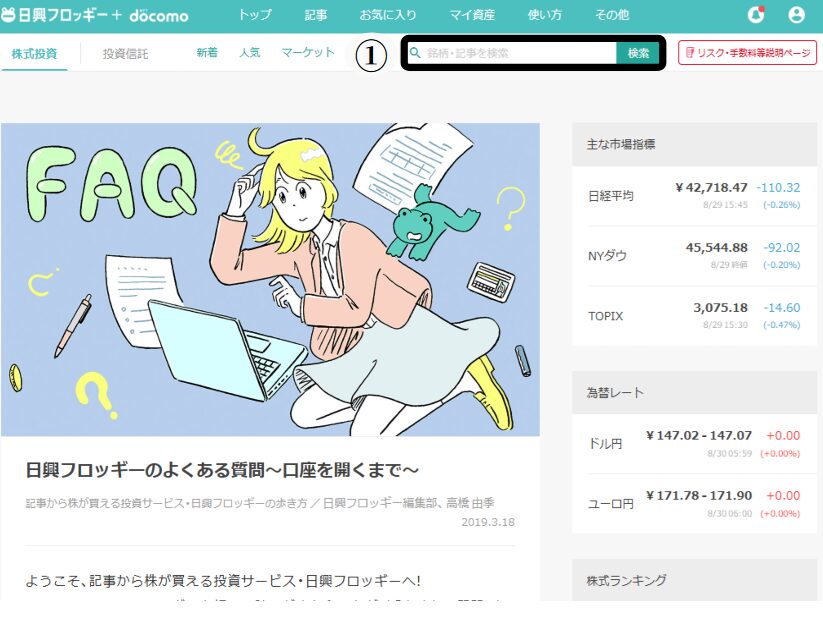This screenshot has width=823, height=622.
Task: Open the 株式投資 tab
Action: (x=34, y=54)
